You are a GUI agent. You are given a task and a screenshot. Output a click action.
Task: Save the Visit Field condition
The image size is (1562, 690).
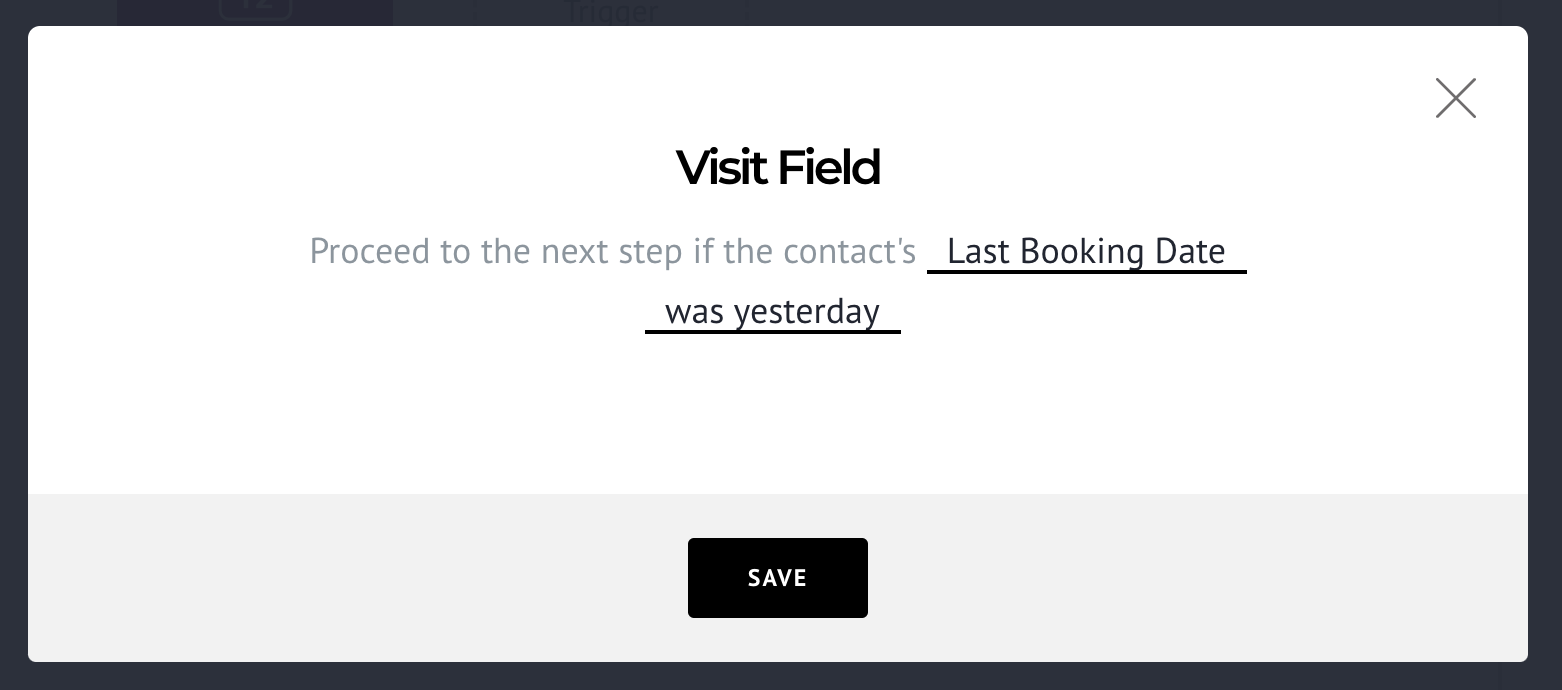coord(777,578)
